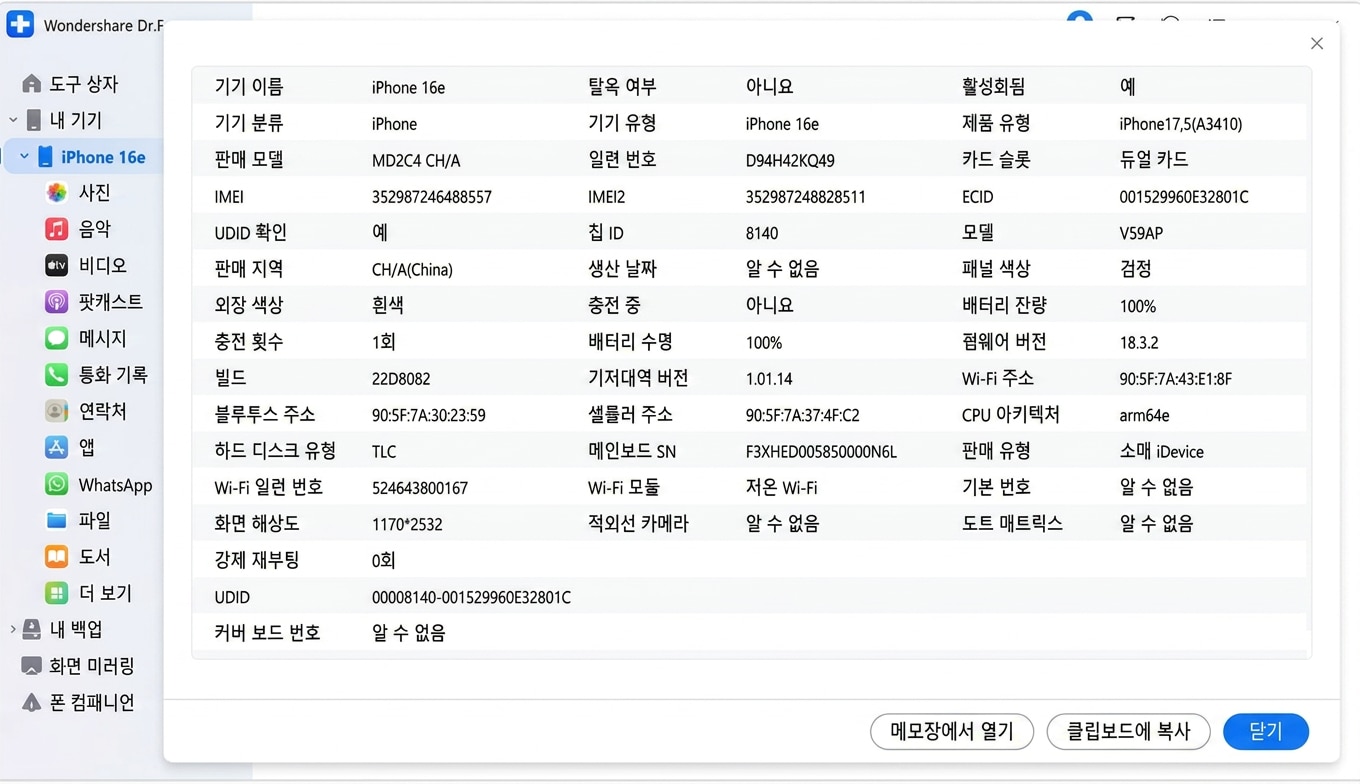Click baseband version 1.01.14

(x=769, y=379)
